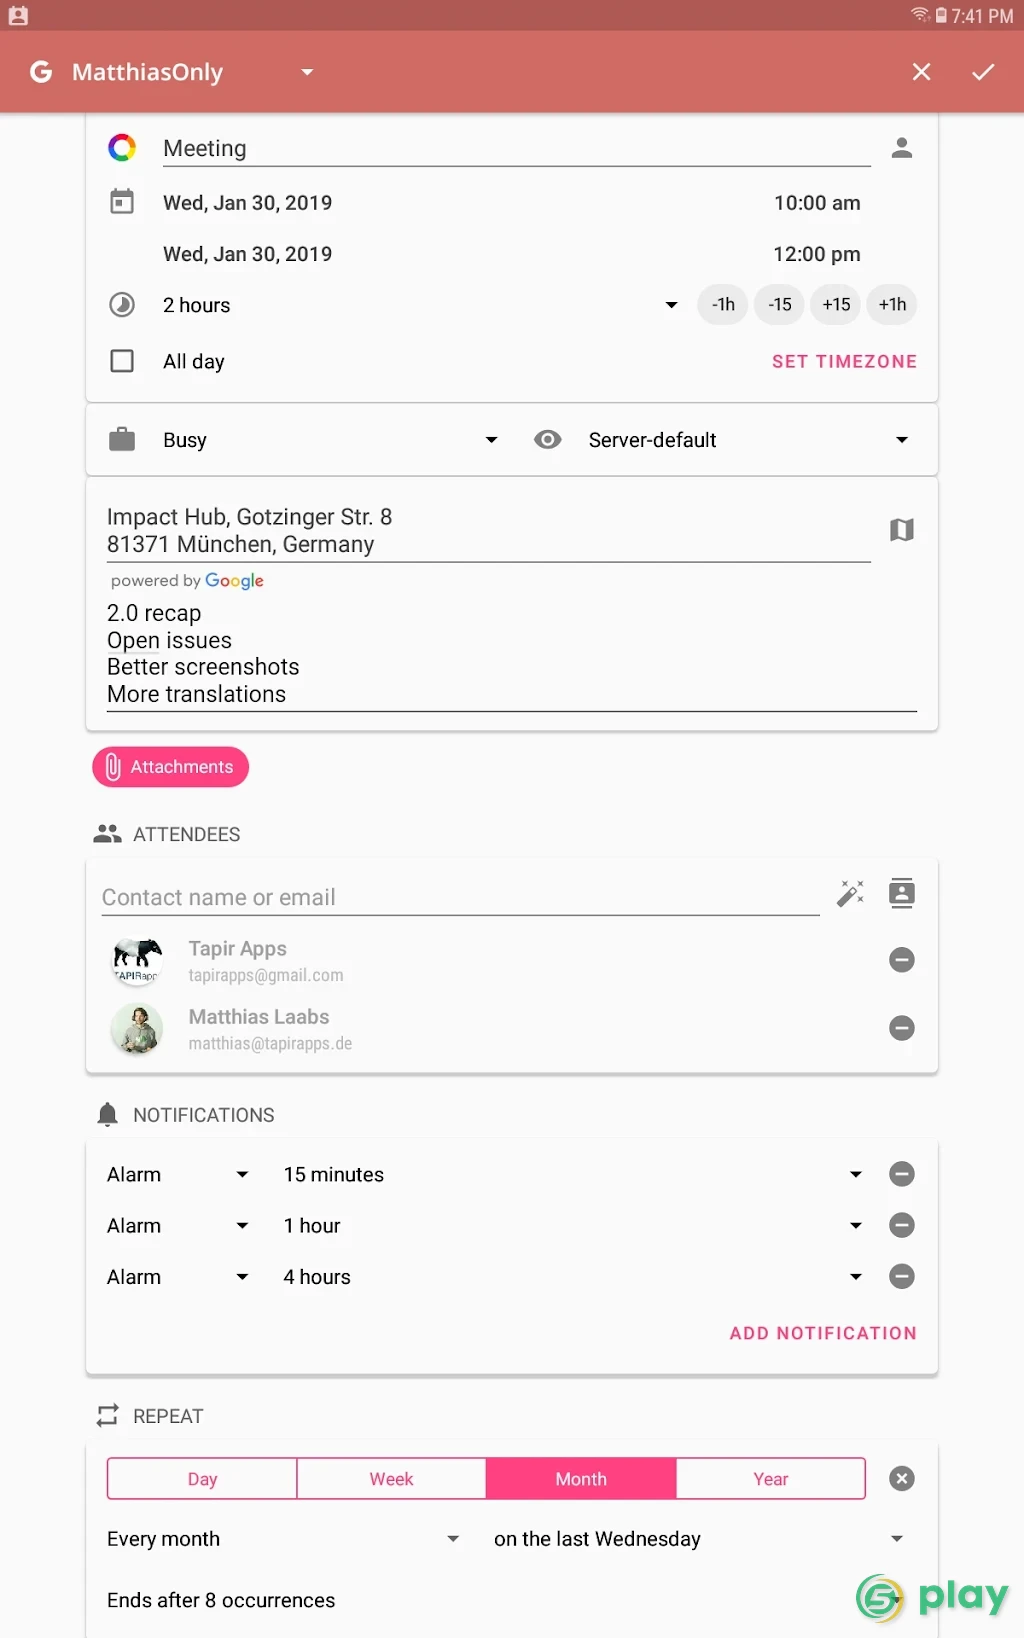The image size is (1024, 1638).
Task: Select the Week repeat tab
Action: point(391,1479)
